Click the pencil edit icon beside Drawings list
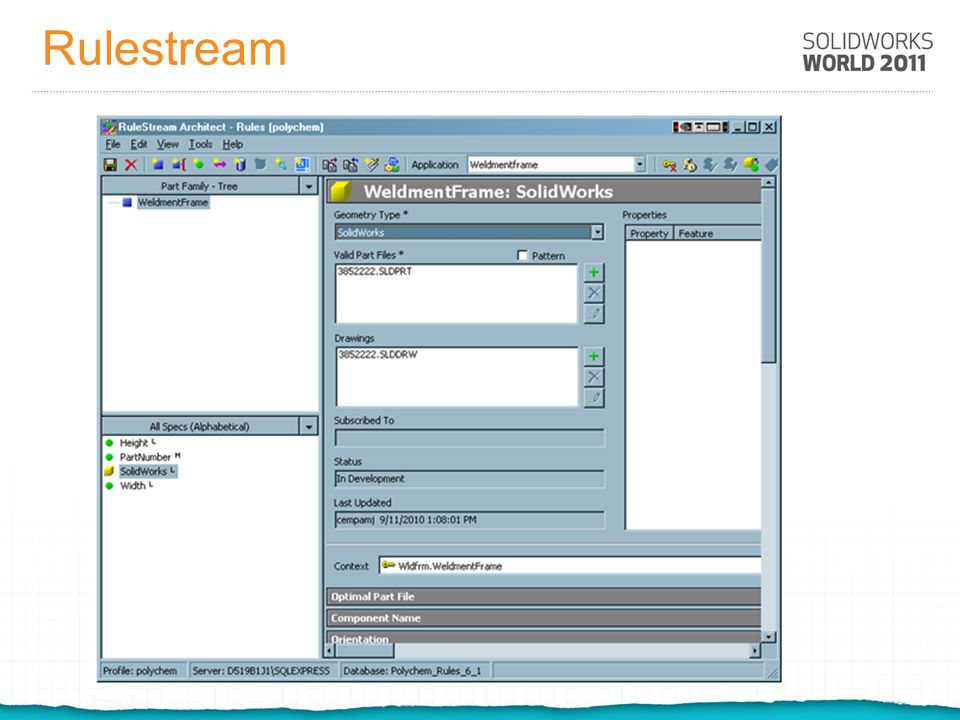Image resolution: width=960 pixels, height=720 pixels. click(x=594, y=398)
